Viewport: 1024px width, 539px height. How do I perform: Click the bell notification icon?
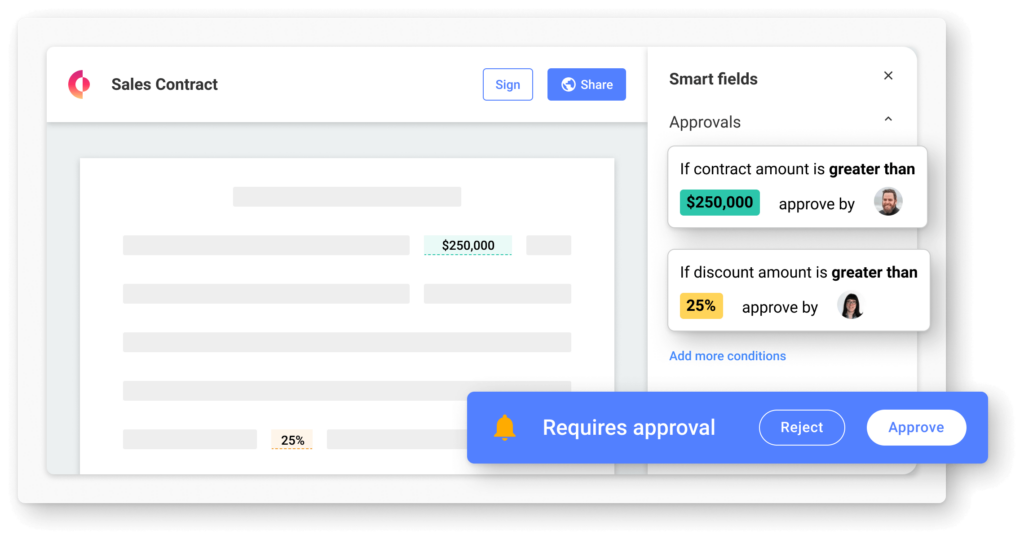click(504, 428)
